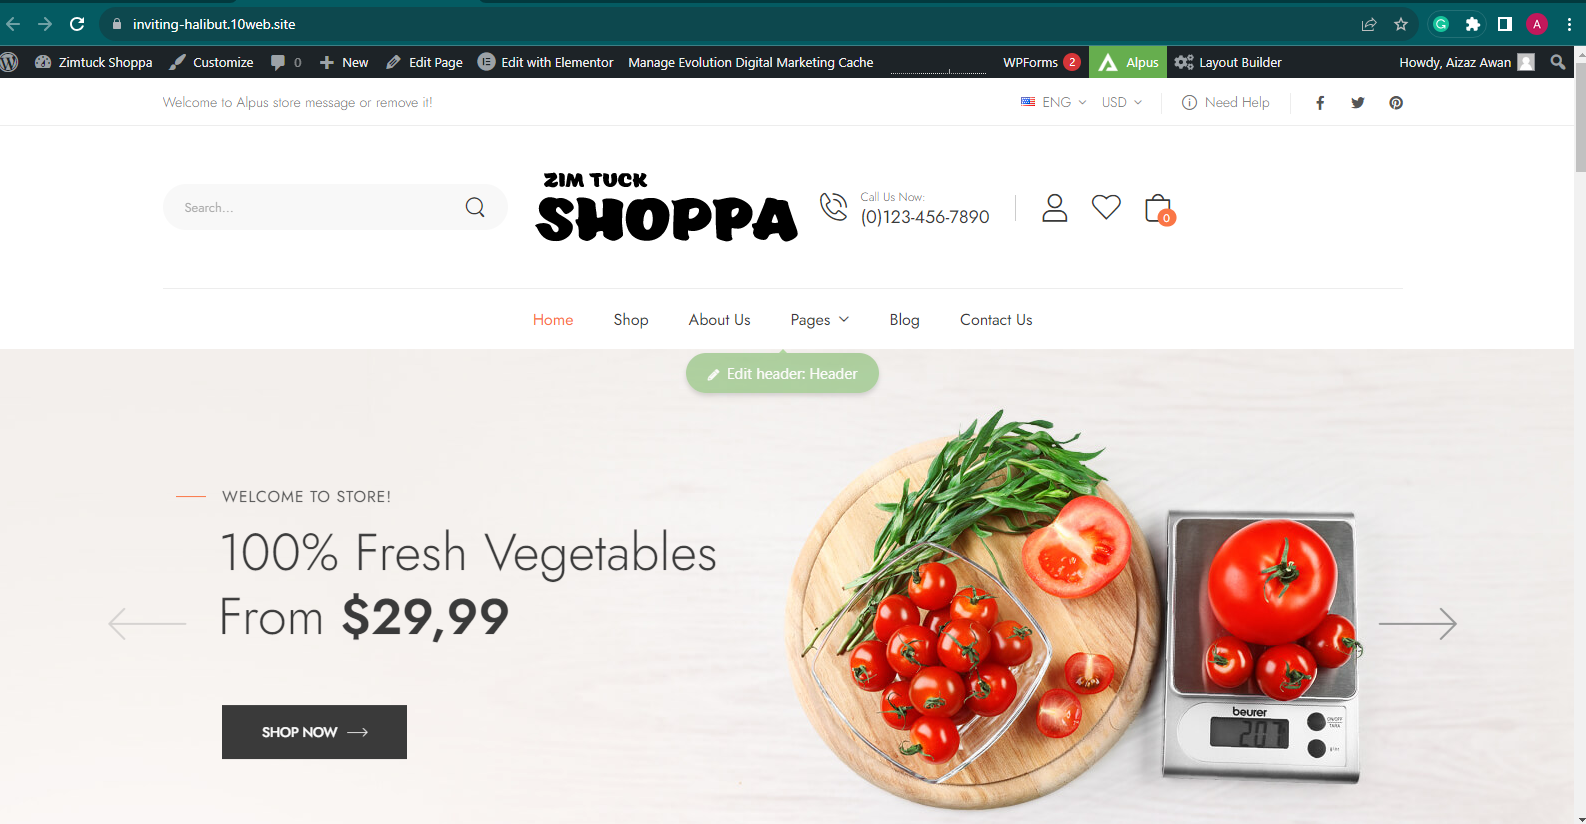Open the WordPress logo menu in admin bar
Image resolution: width=1586 pixels, height=824 pixels.
(10, 62)
